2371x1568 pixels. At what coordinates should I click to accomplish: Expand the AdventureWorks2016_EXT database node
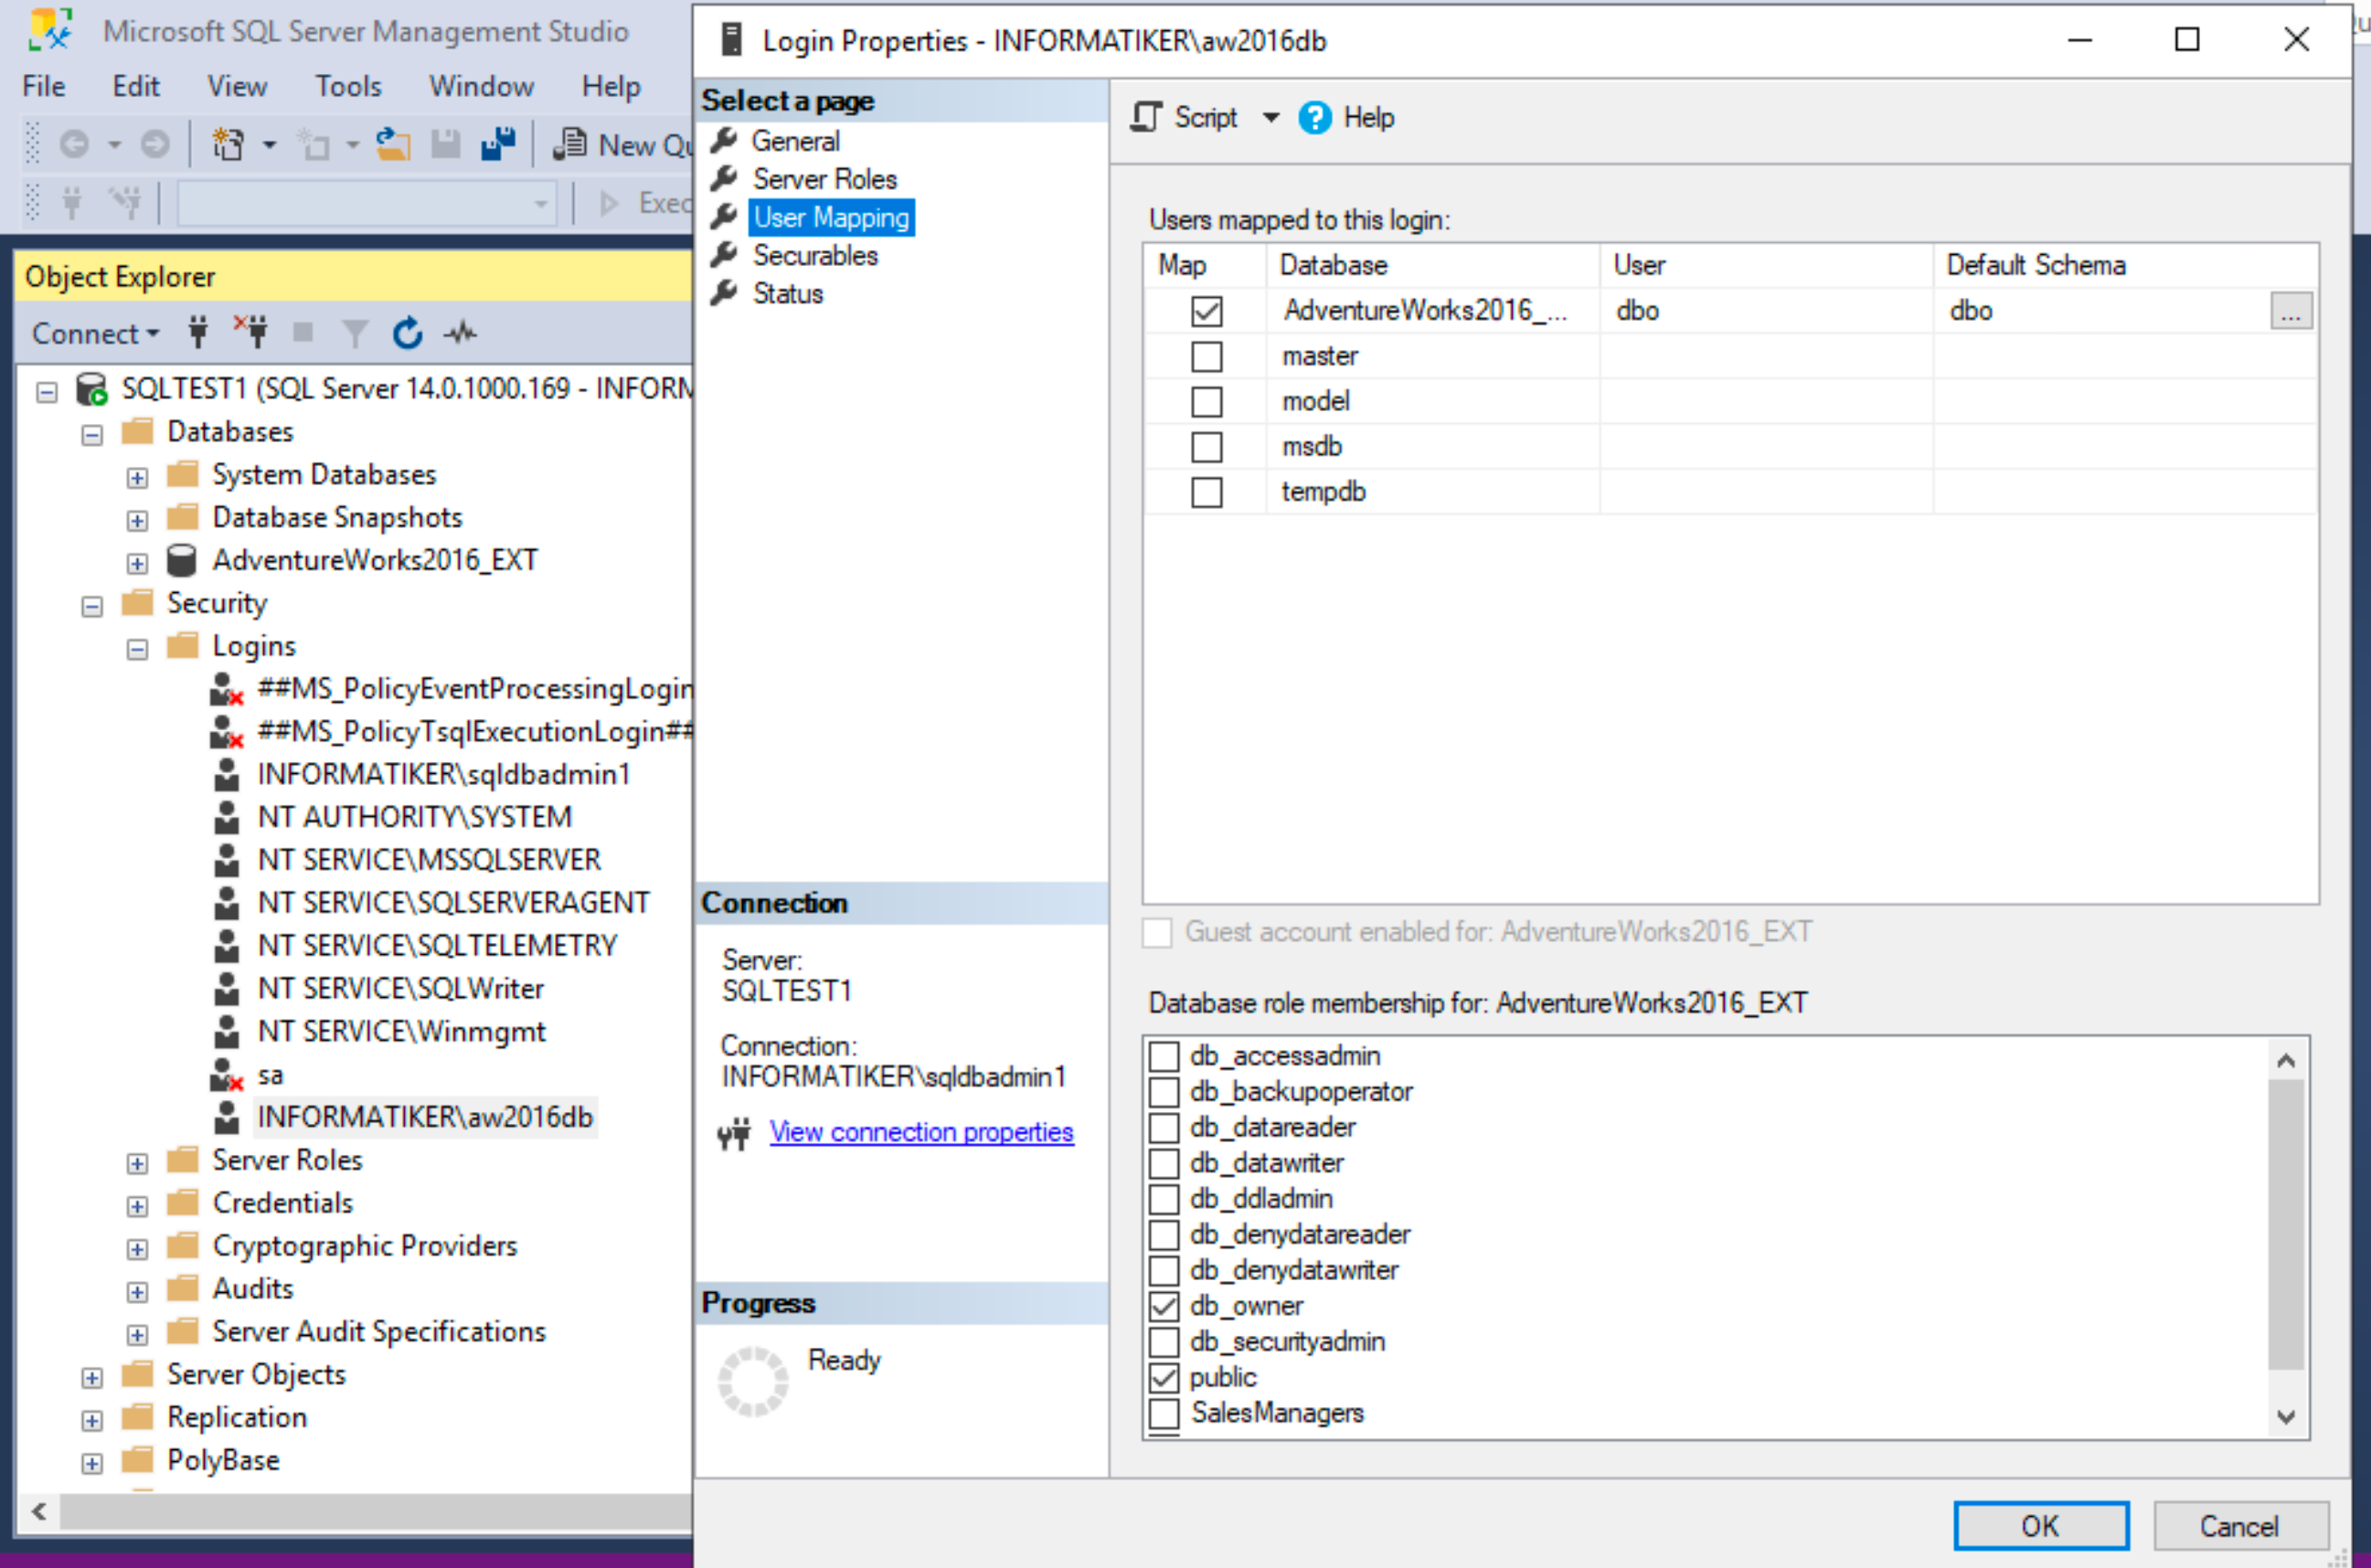pyautogui.click(x=137, y=563)
